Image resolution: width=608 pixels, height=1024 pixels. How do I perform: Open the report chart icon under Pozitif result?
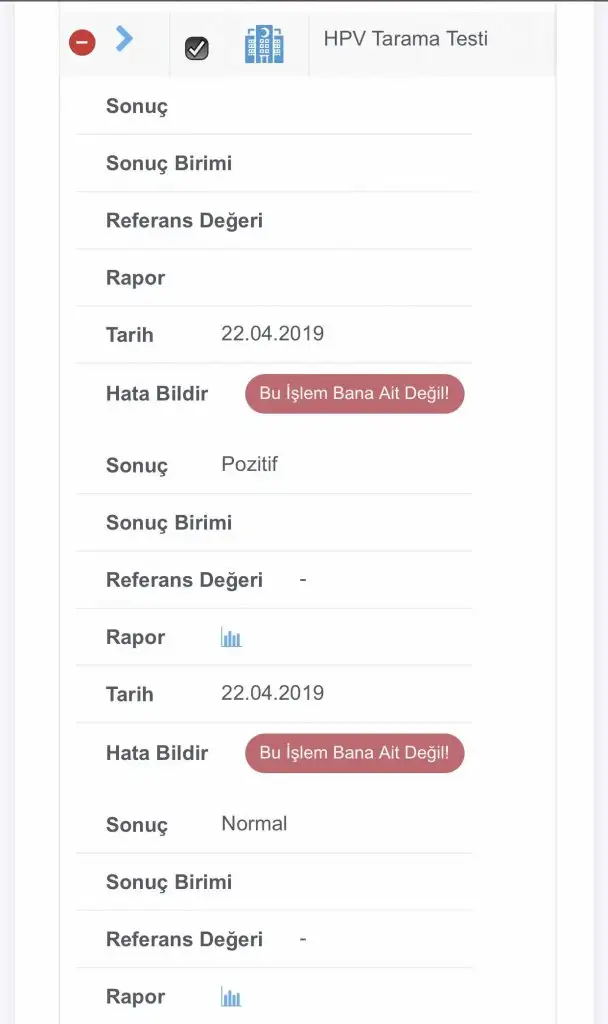[231, 638]
